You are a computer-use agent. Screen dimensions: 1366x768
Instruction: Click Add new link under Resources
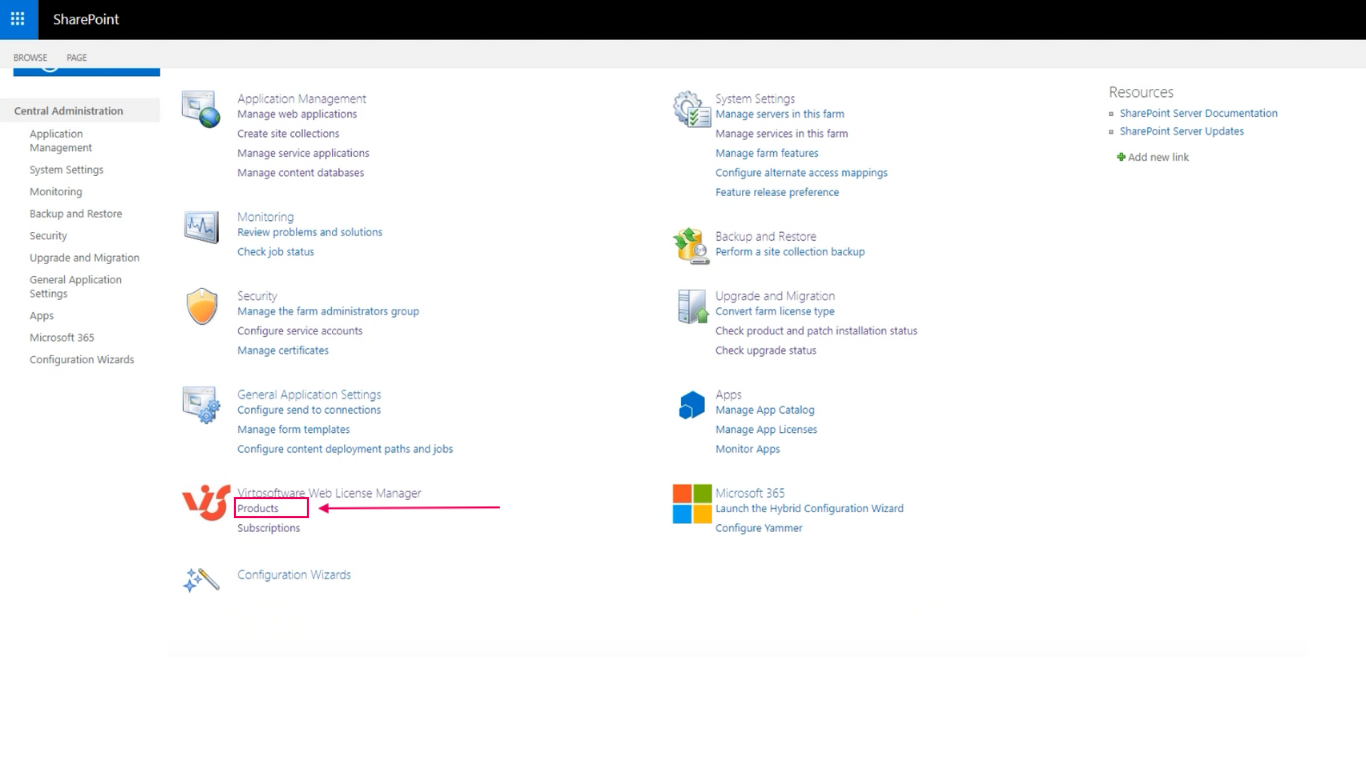point(1159,157)
